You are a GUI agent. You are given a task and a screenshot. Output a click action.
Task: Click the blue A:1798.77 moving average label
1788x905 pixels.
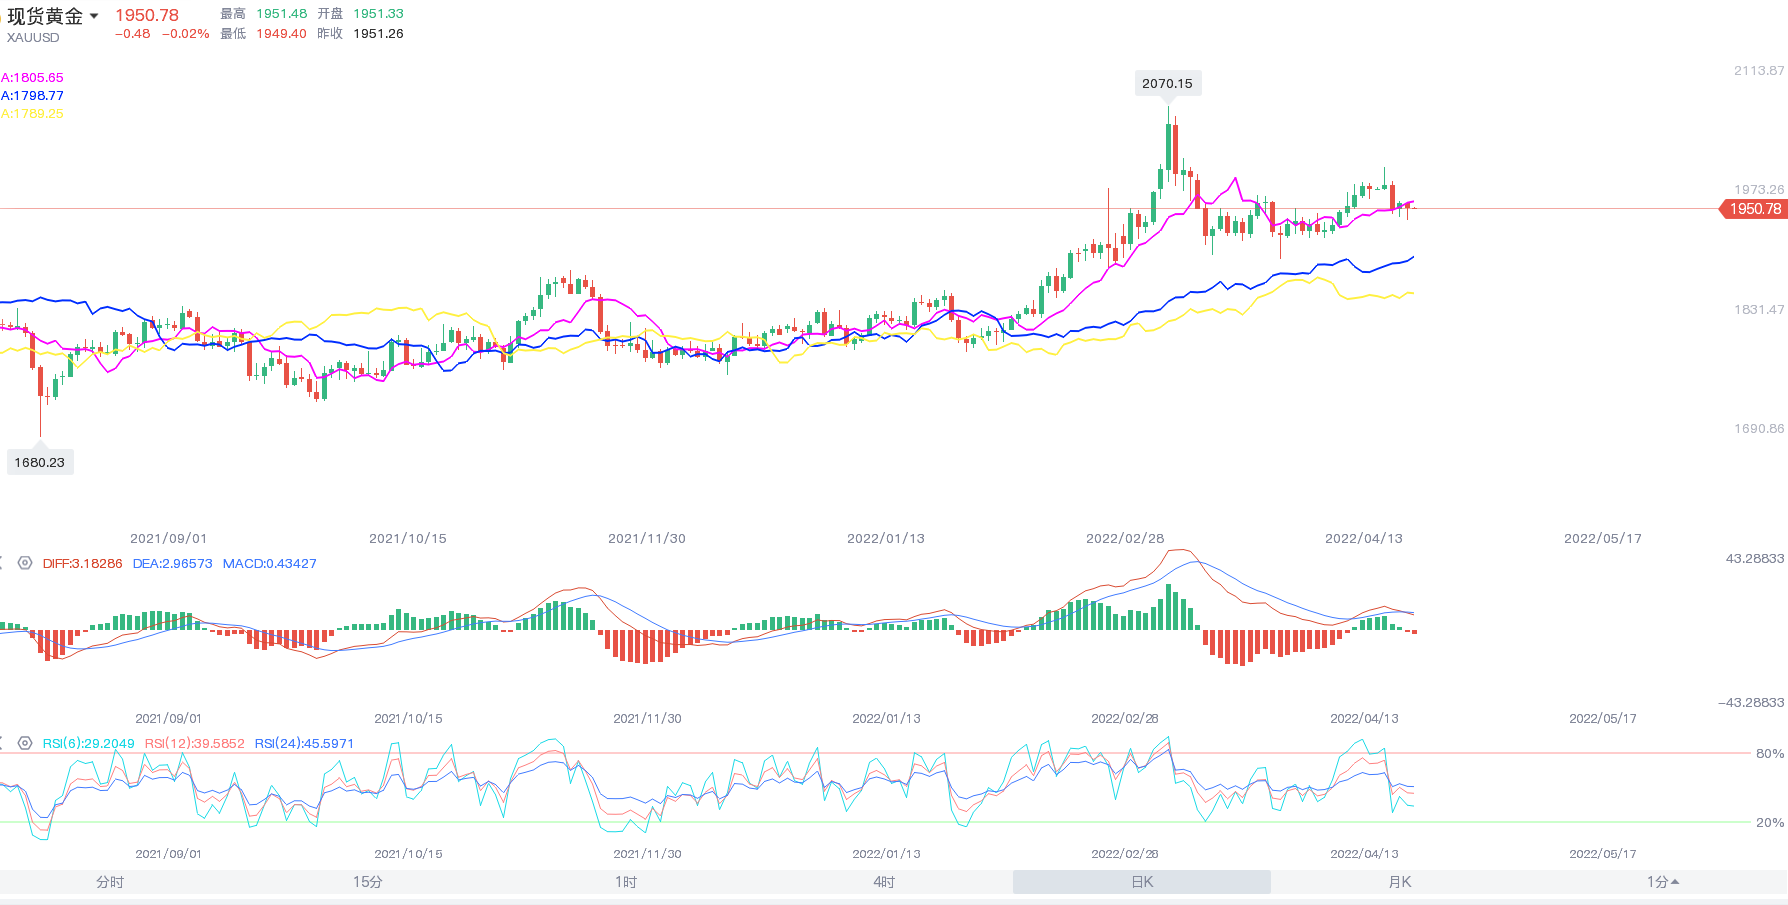(32, 96)
